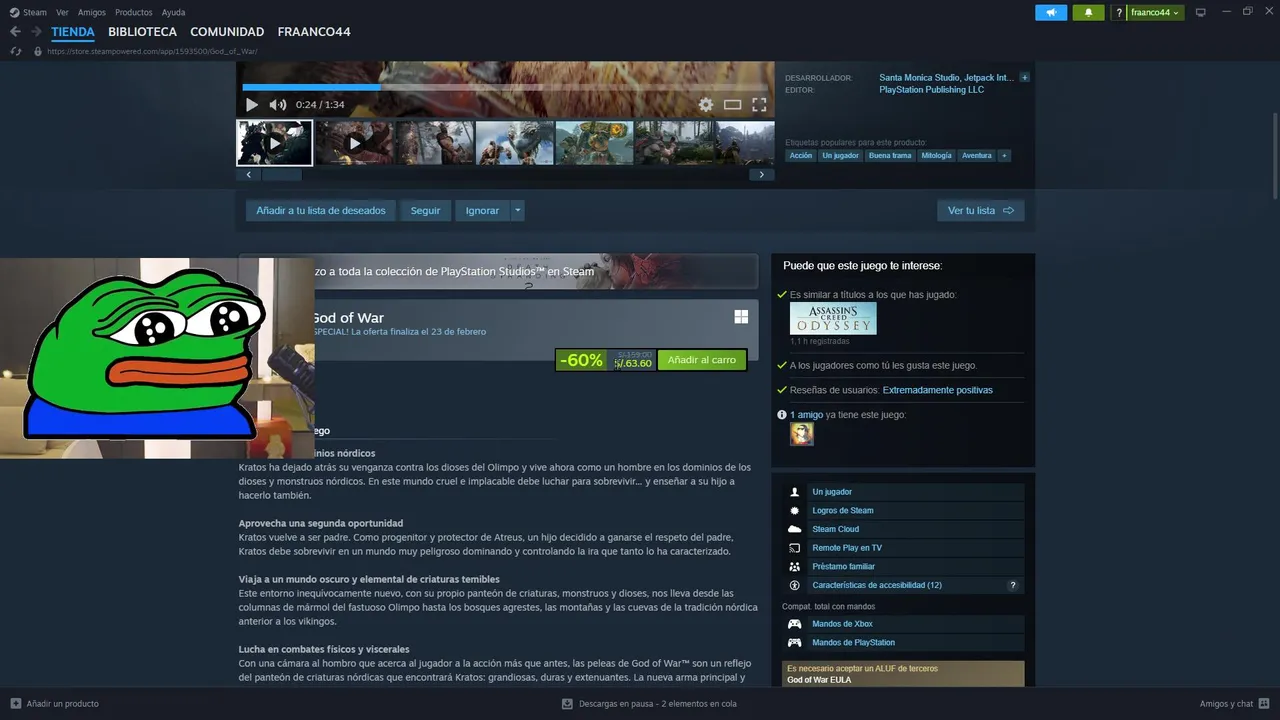The width and height of the screenshot is (1280, 720).
Task: Click Un jugador feature row
Action: tap(903, 492)
